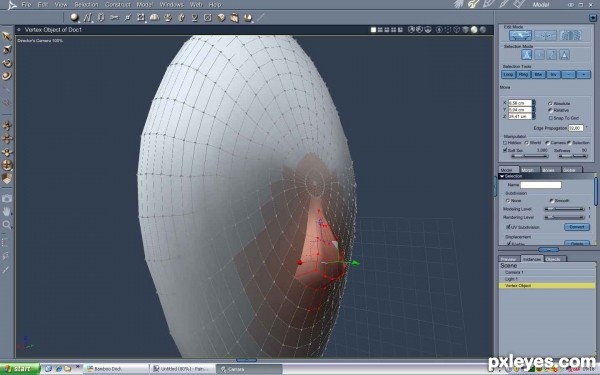Select the Absolute radio button

click(550, 103)
